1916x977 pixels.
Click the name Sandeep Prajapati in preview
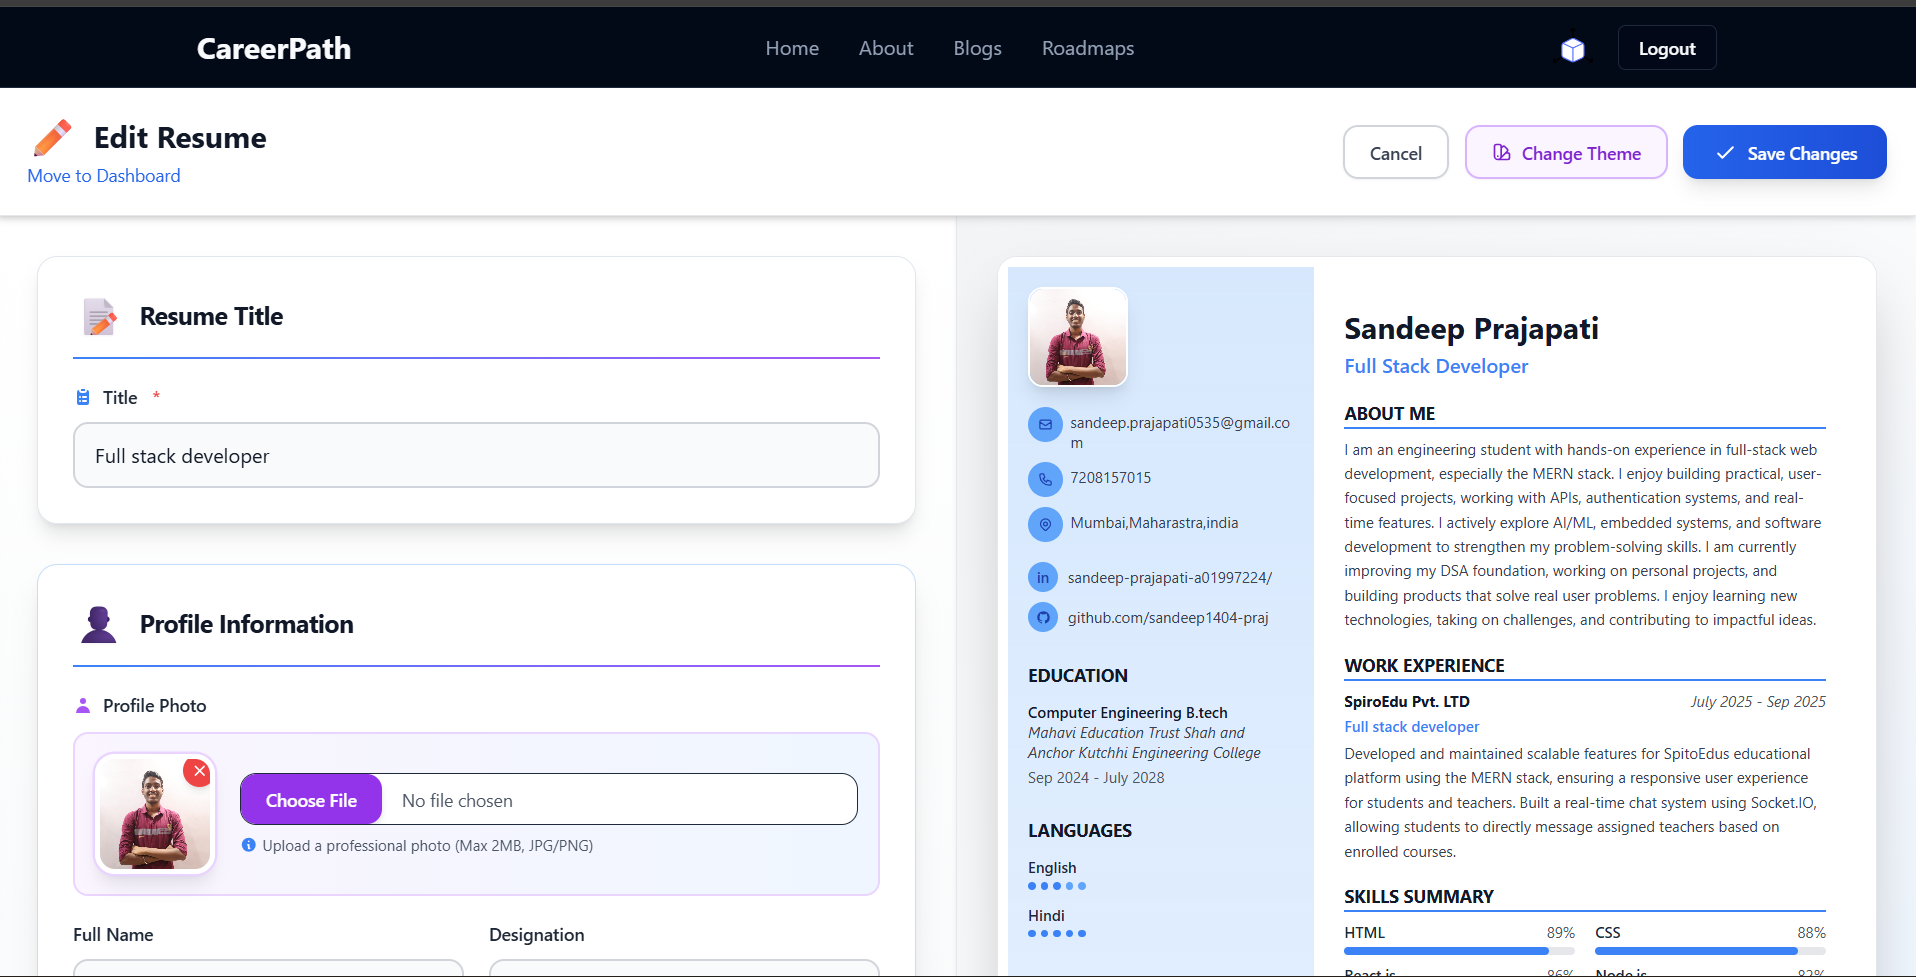click(x=1471, y=329)
